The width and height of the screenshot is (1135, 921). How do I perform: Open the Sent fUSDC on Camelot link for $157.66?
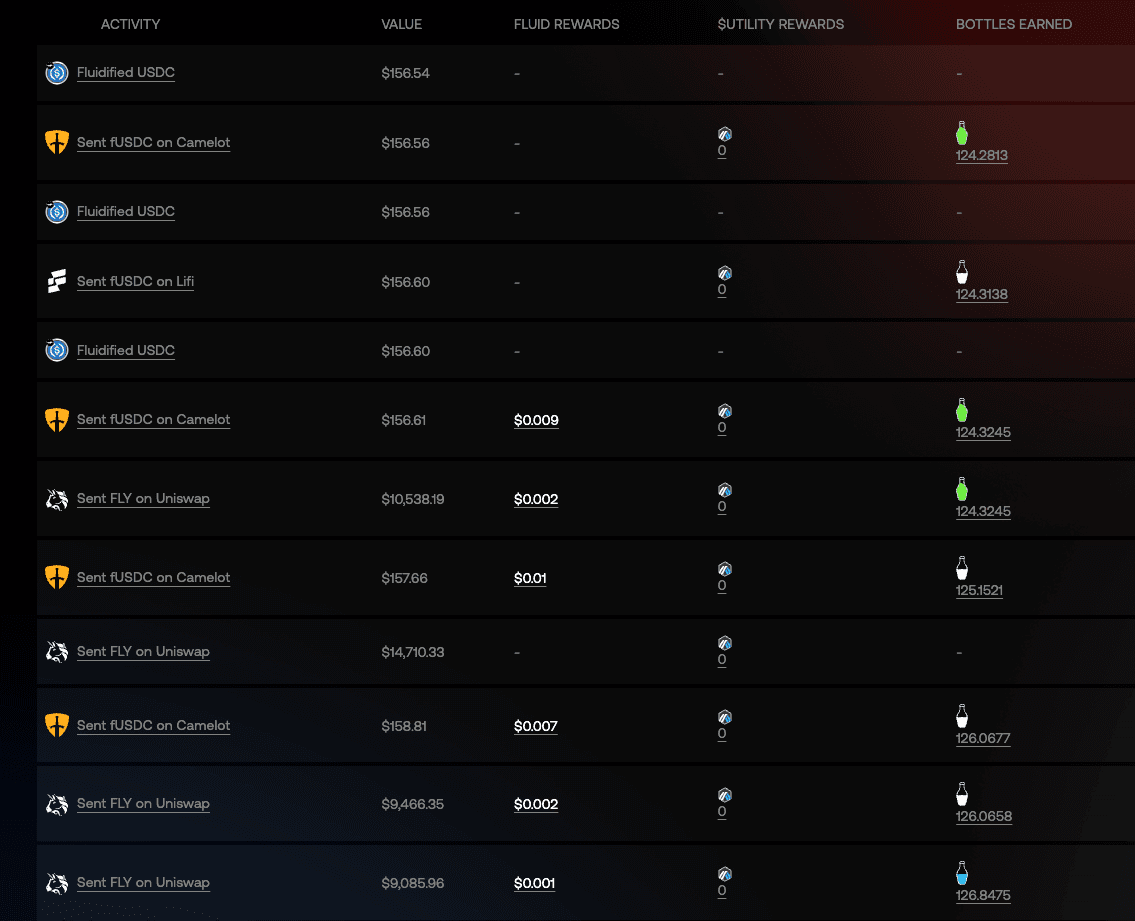point(153,578)
